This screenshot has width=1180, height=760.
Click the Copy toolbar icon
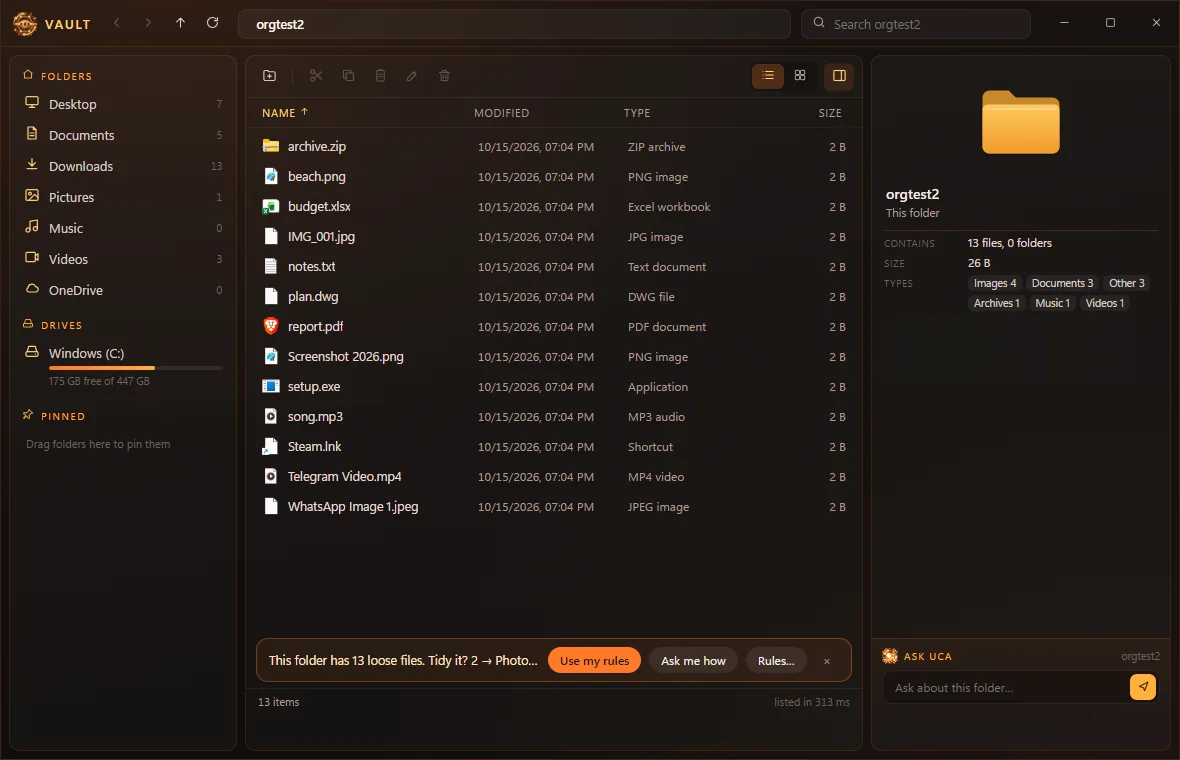pyautogui.click(x=348, y=75)
